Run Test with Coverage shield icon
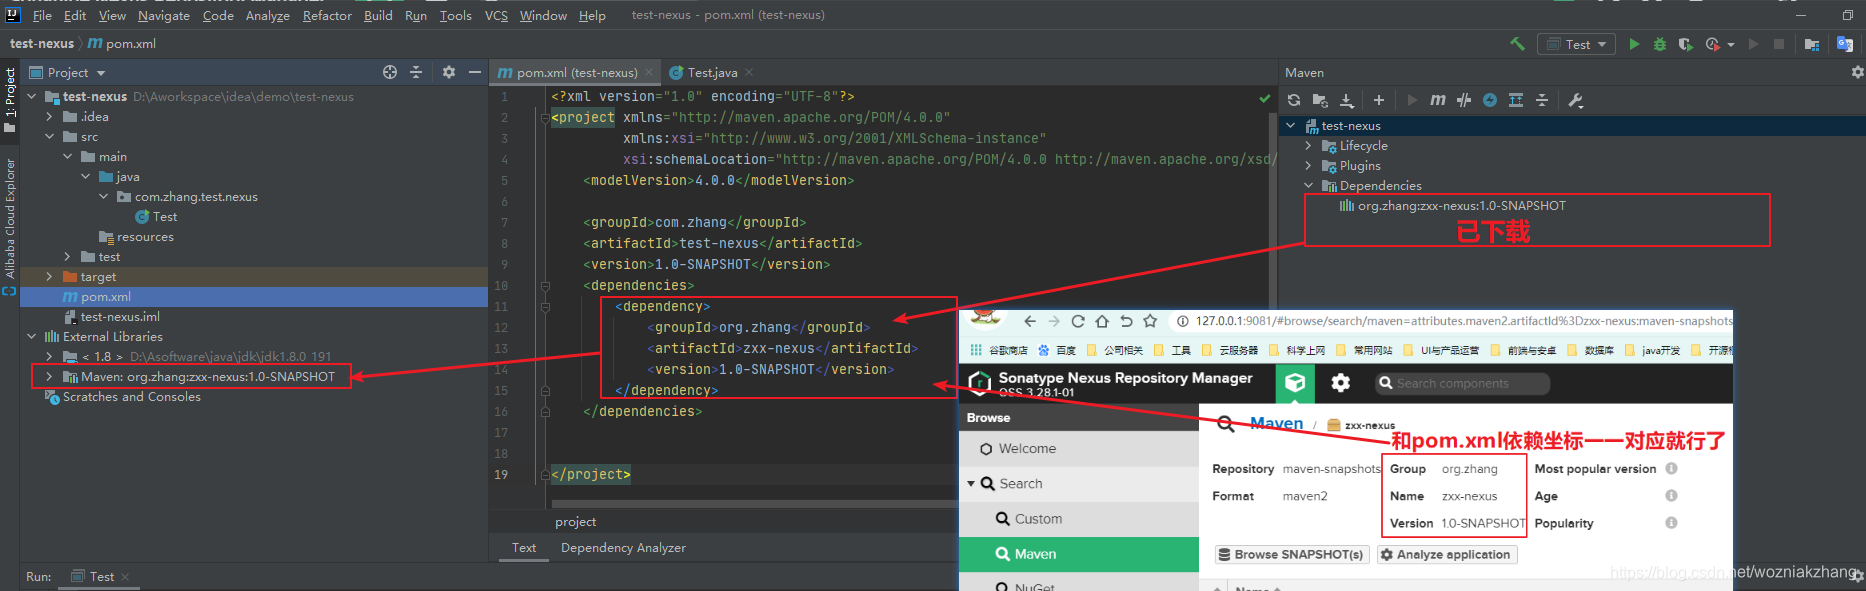 (1686, 44)
